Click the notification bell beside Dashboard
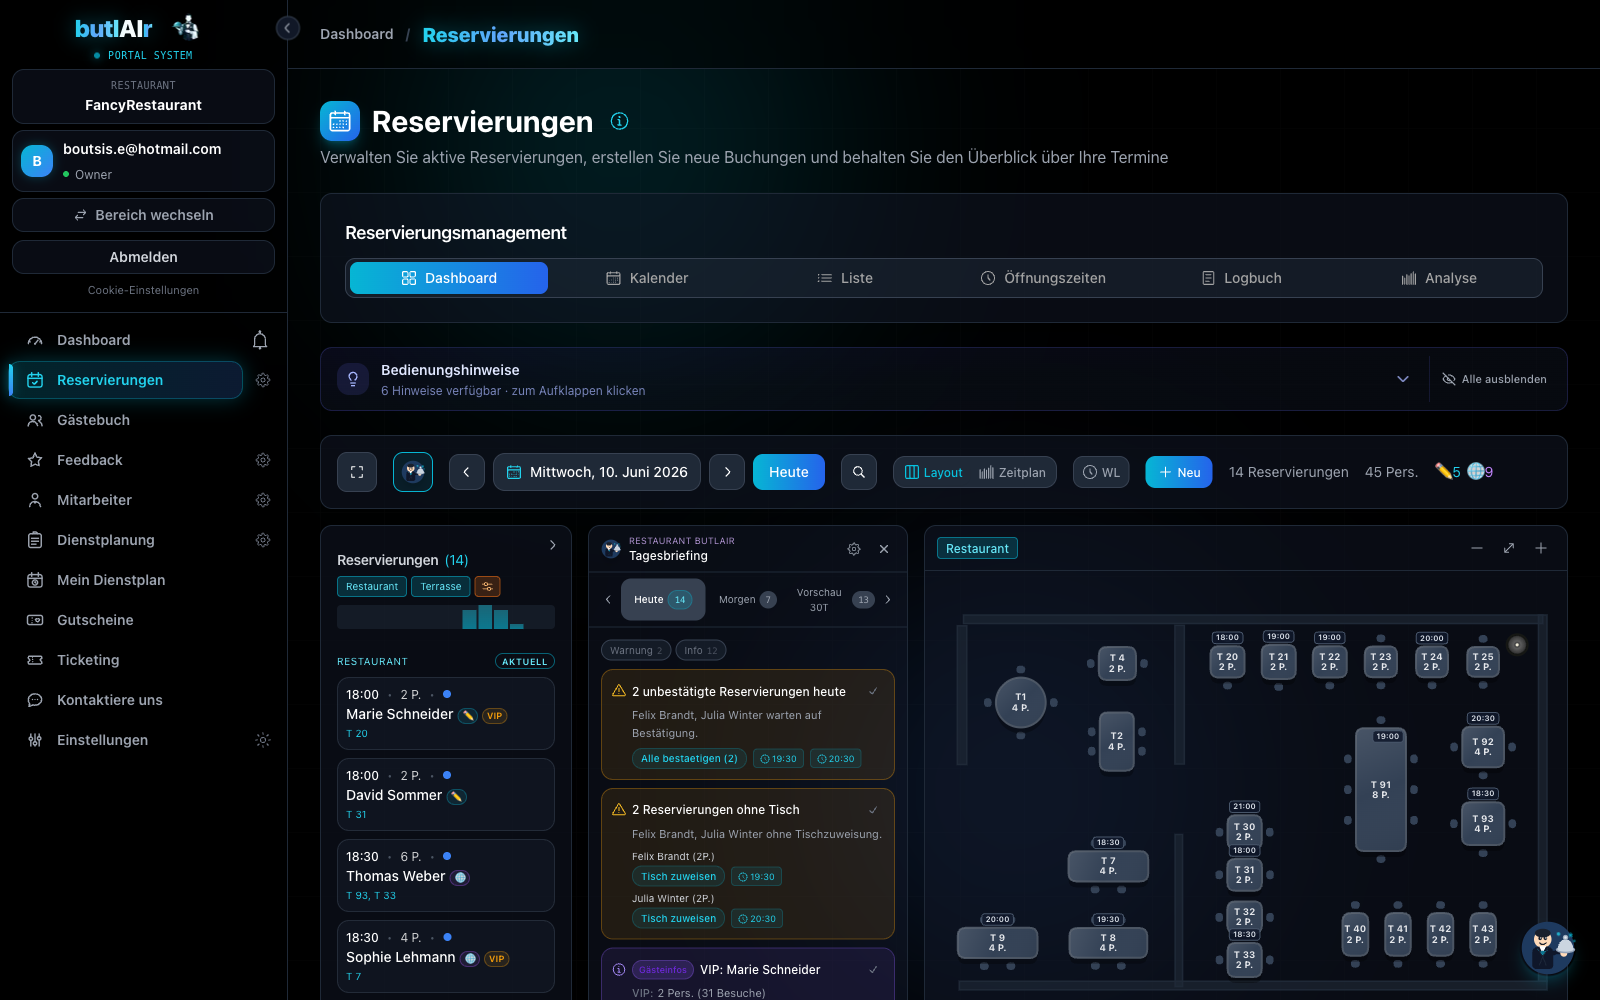This screenshot has height=1000, width=1600. click(260, 340)
